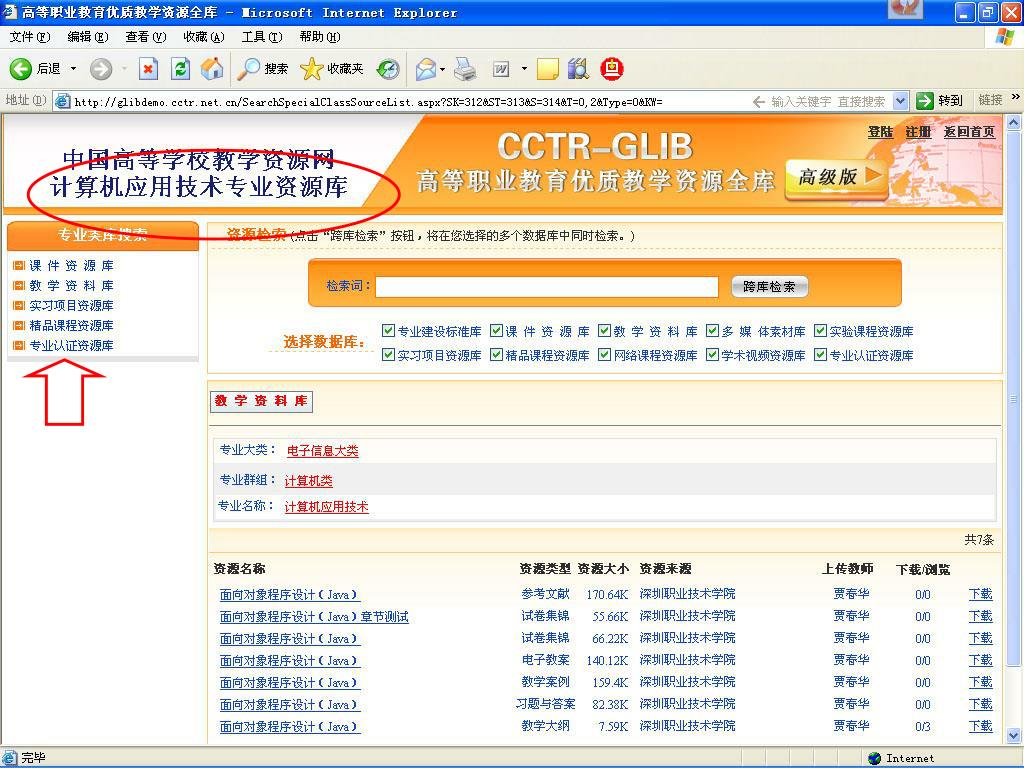1024x768 pixels.
Task: Open 面向对象程序设计(Java)章节测试 resource link
Action: click(x=314, y=616)
